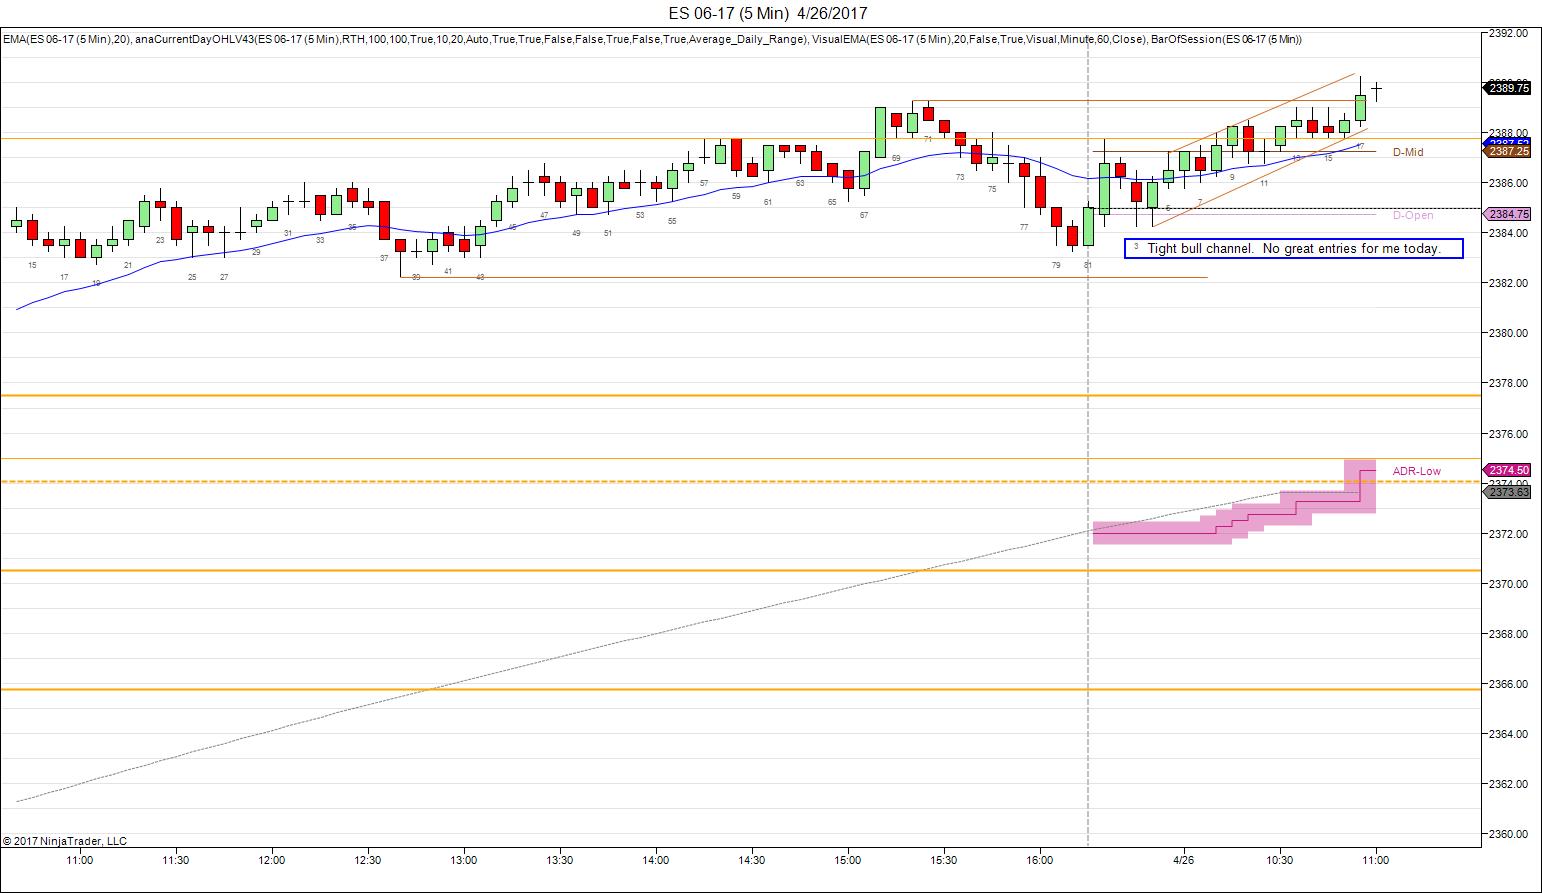
Task: Click bar number 57 under the candles
Action: tap(704, 184)
